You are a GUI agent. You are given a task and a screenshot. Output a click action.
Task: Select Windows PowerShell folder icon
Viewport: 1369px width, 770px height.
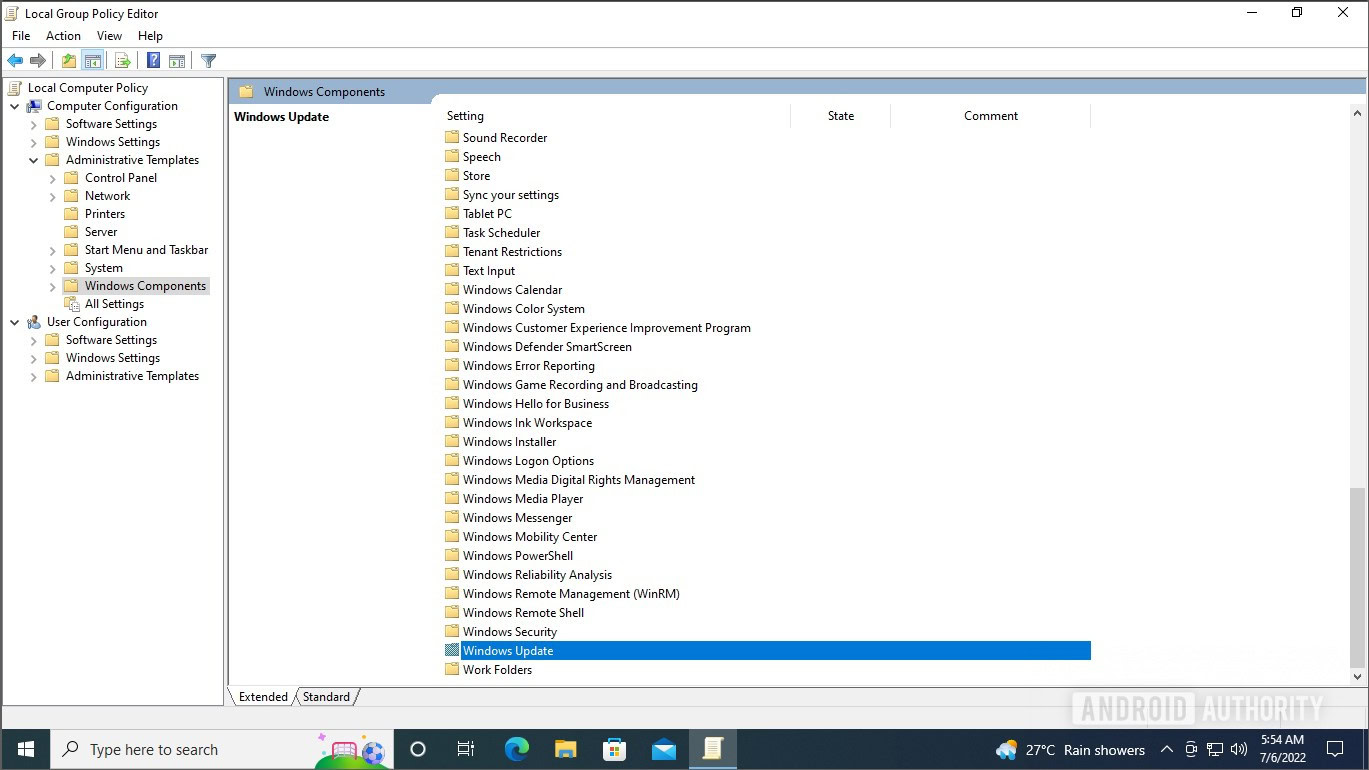pyautogui.click(x=452, y=555)
